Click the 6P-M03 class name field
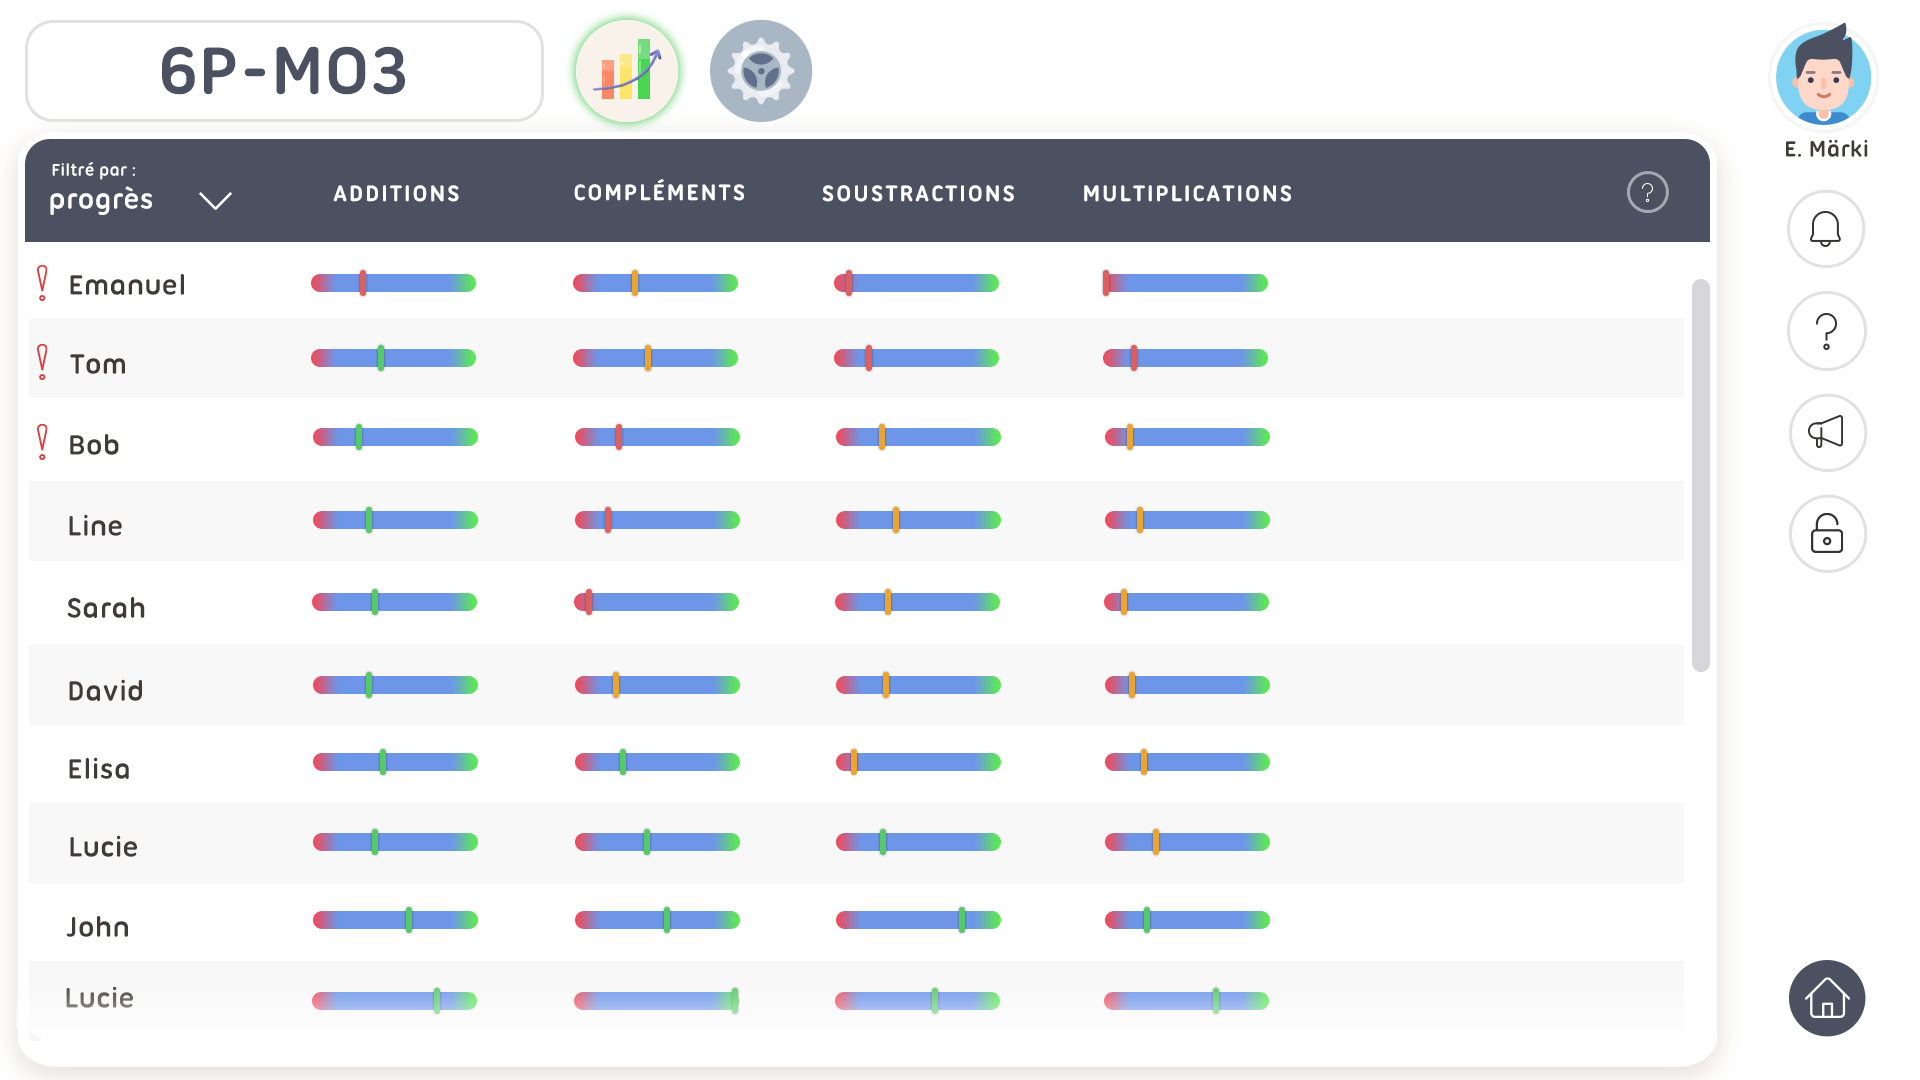The height and width of the screenshot is (1080, 1920). coord(284,72)
